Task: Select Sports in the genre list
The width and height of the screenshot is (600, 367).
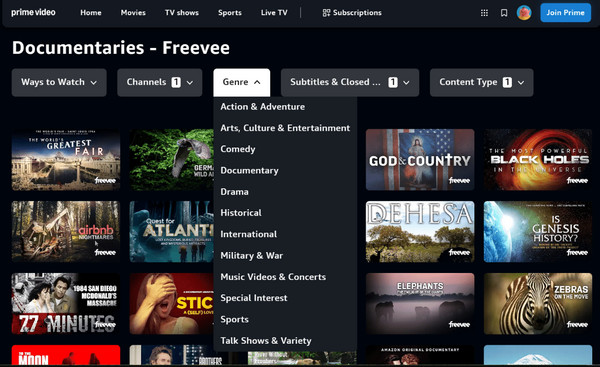Action: (234, 320)
